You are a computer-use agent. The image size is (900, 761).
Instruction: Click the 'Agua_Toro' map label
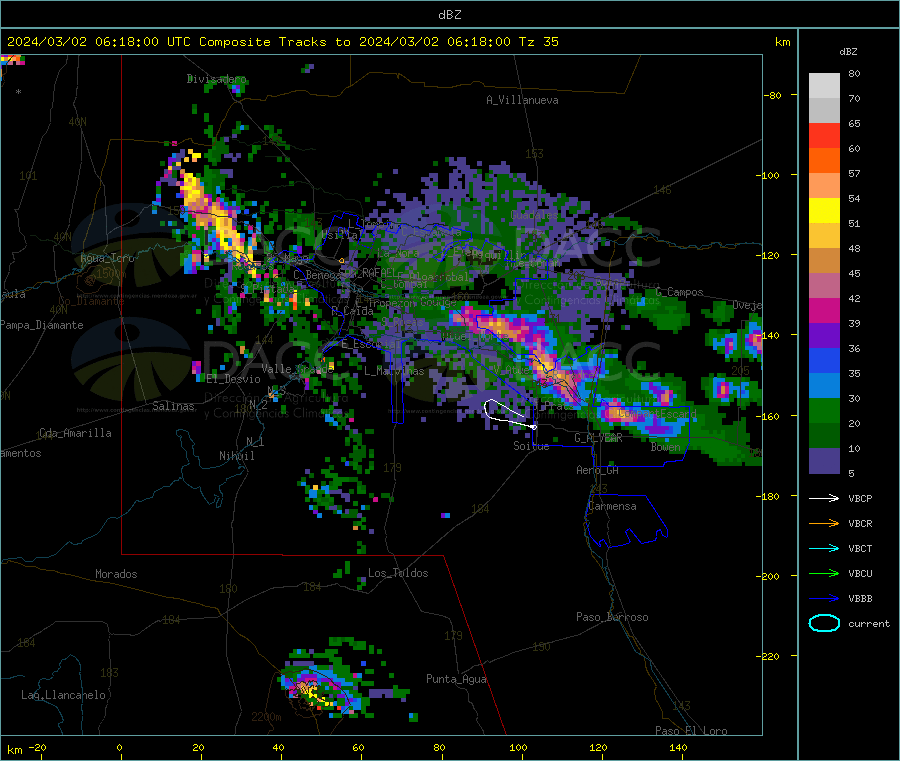tap(107, 258)
